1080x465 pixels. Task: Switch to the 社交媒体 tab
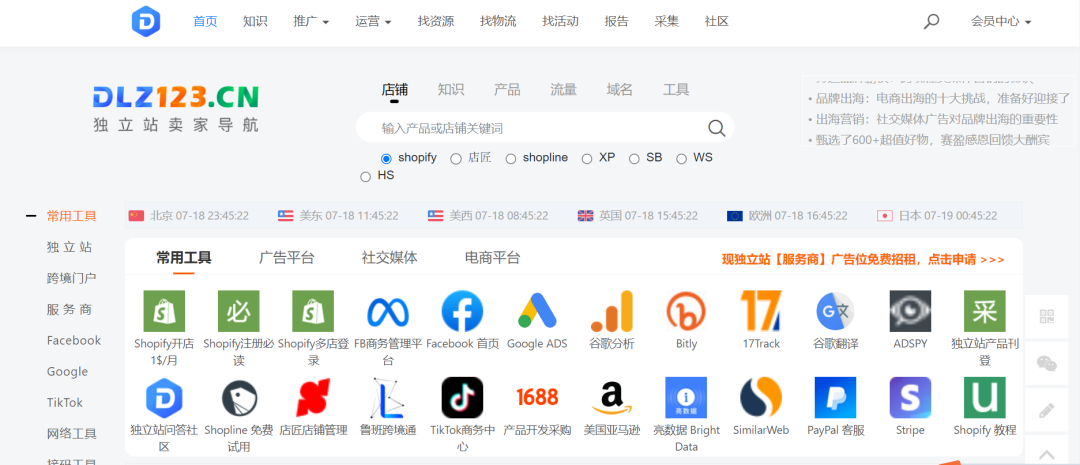click(x=390, y=258)
